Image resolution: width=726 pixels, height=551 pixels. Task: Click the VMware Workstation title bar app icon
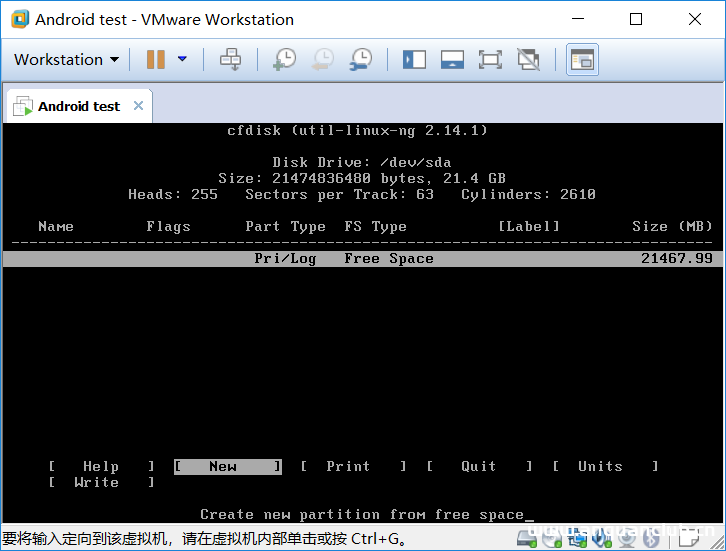click(x=20, y=19)
